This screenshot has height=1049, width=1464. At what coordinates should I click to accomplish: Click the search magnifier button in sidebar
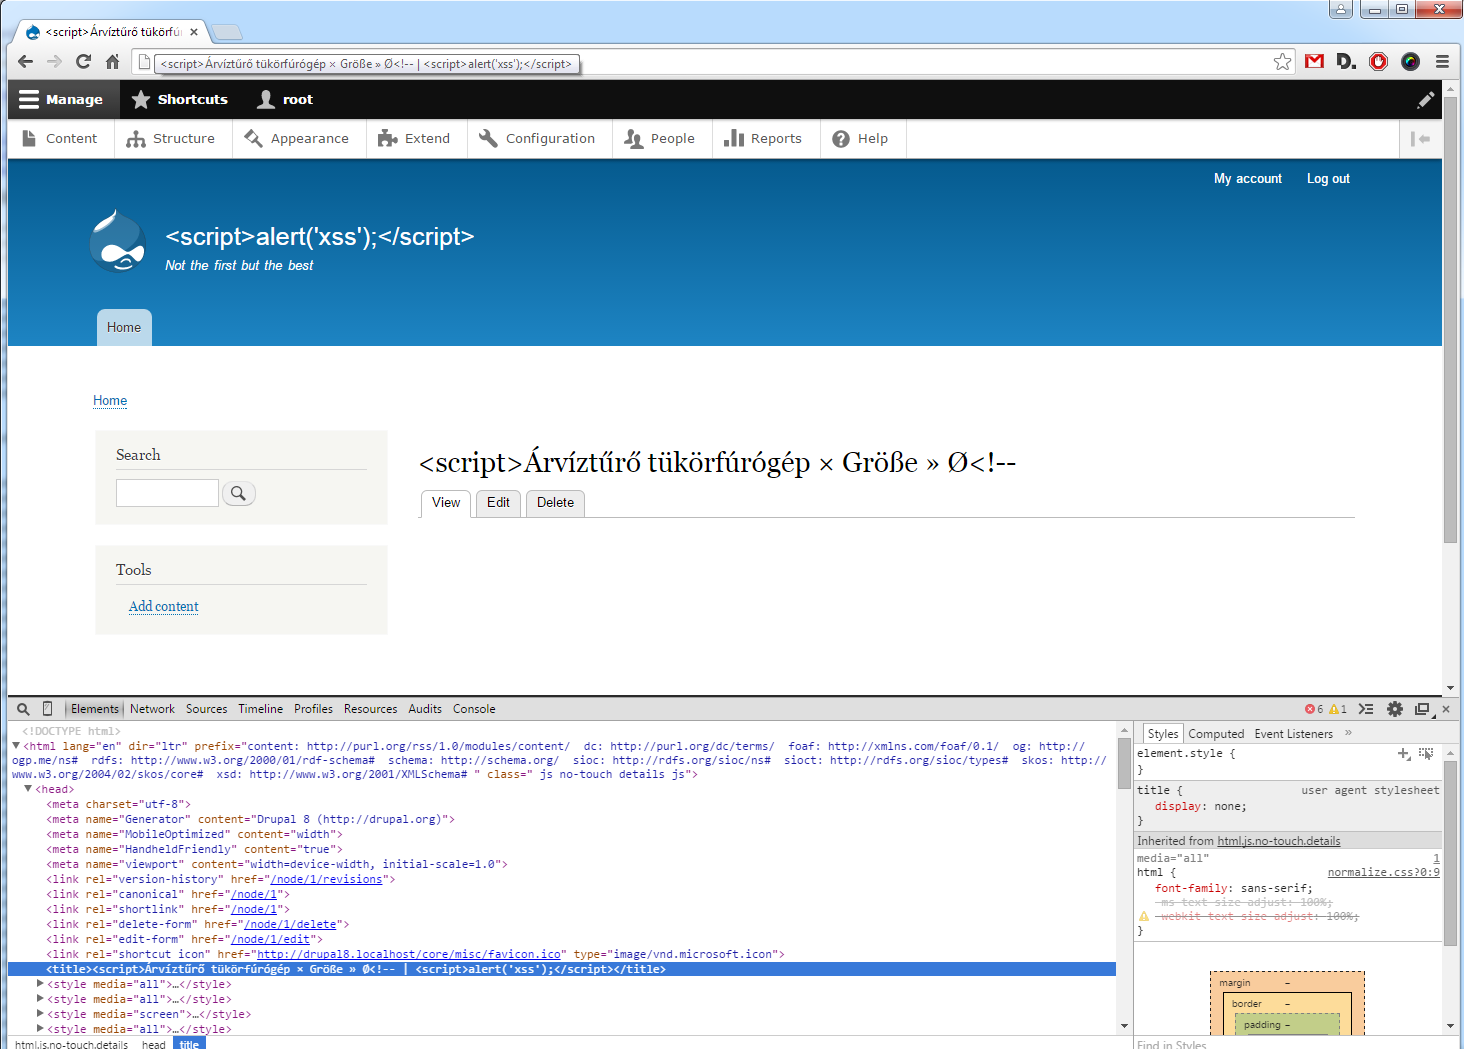[239, 492]
